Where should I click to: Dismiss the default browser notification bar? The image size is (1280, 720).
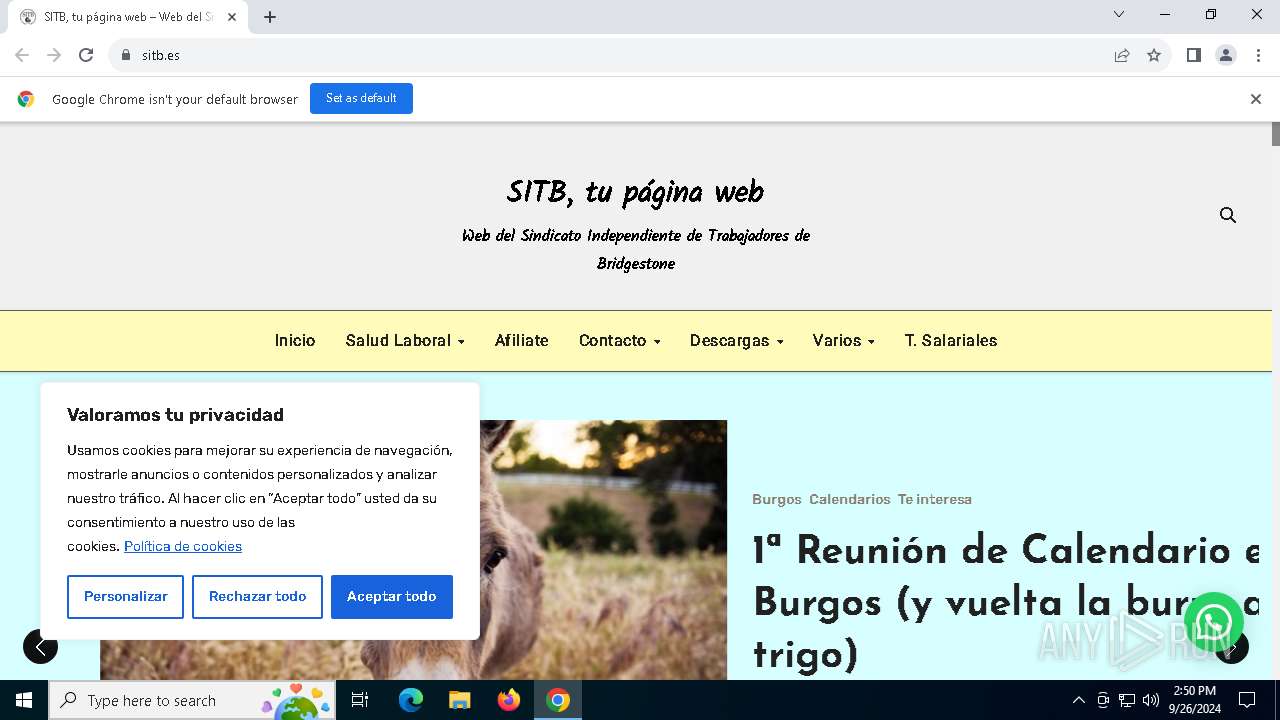(1255, 99)
